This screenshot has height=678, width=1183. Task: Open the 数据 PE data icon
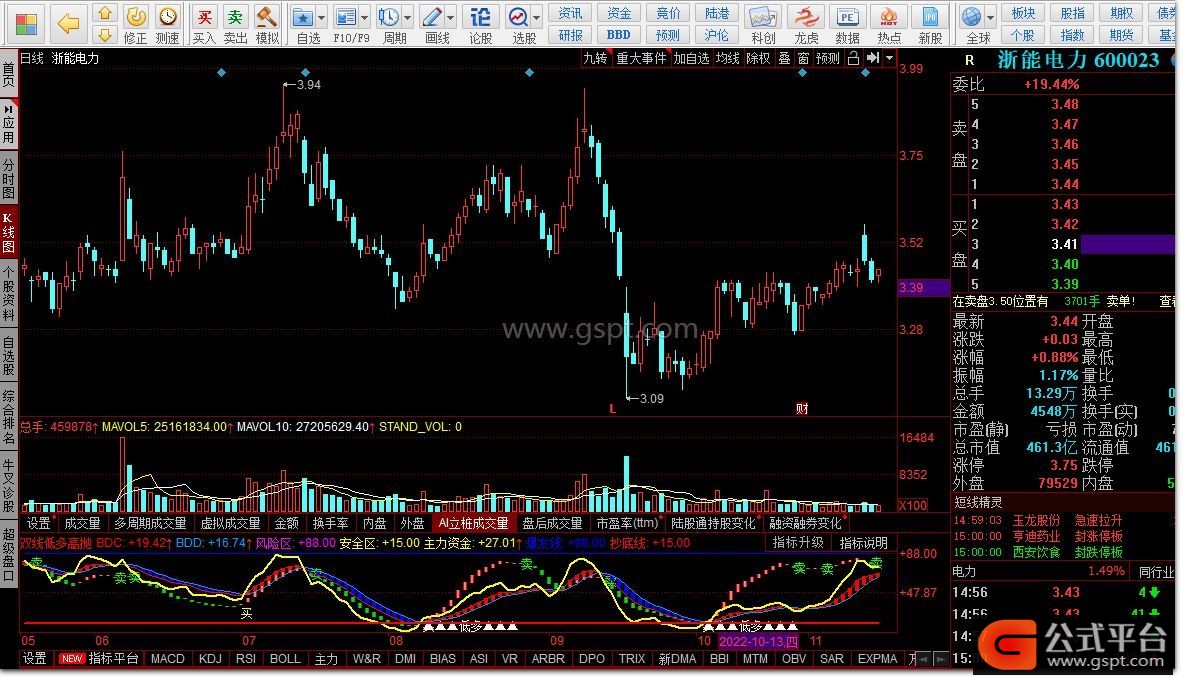(x=847, y=23)
